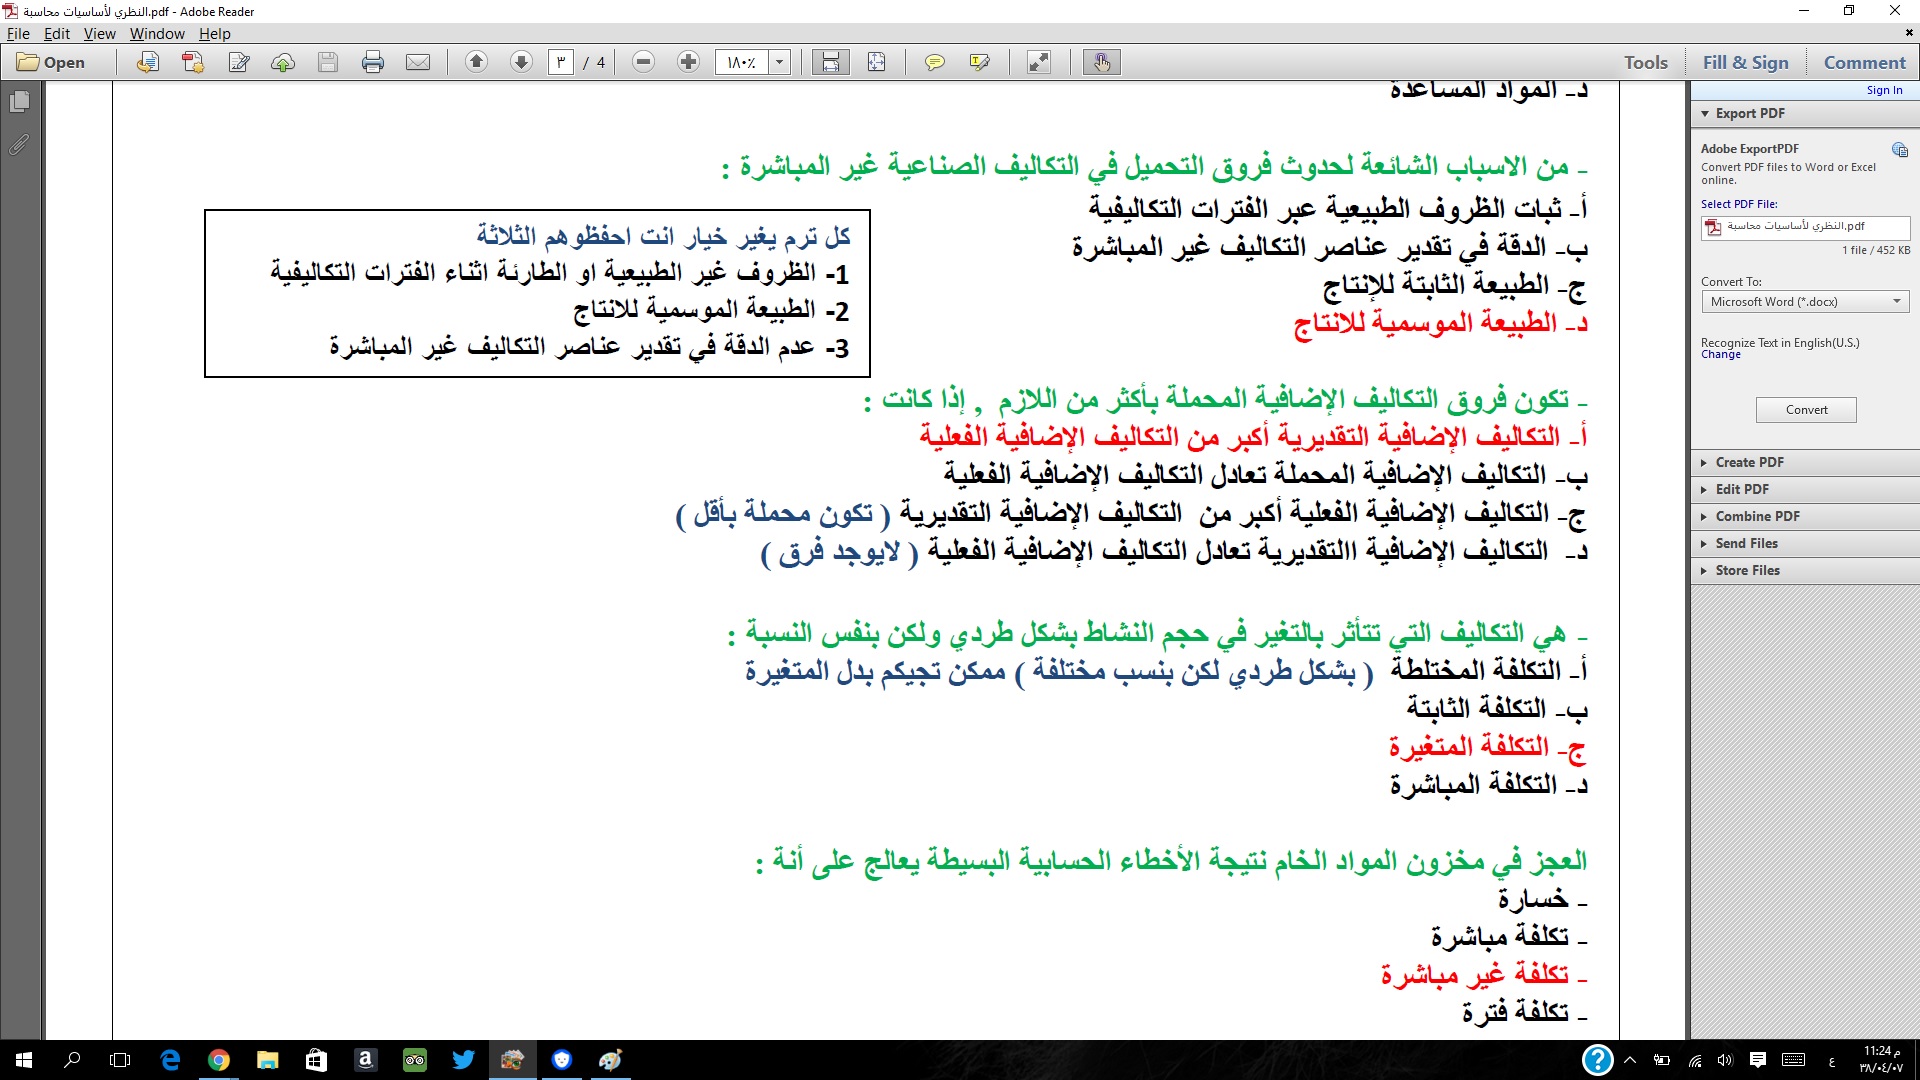The image size is (1920, 1080).
Task: Click the taskbar clock showing 11:24
Action: tap(1882, 1060)
